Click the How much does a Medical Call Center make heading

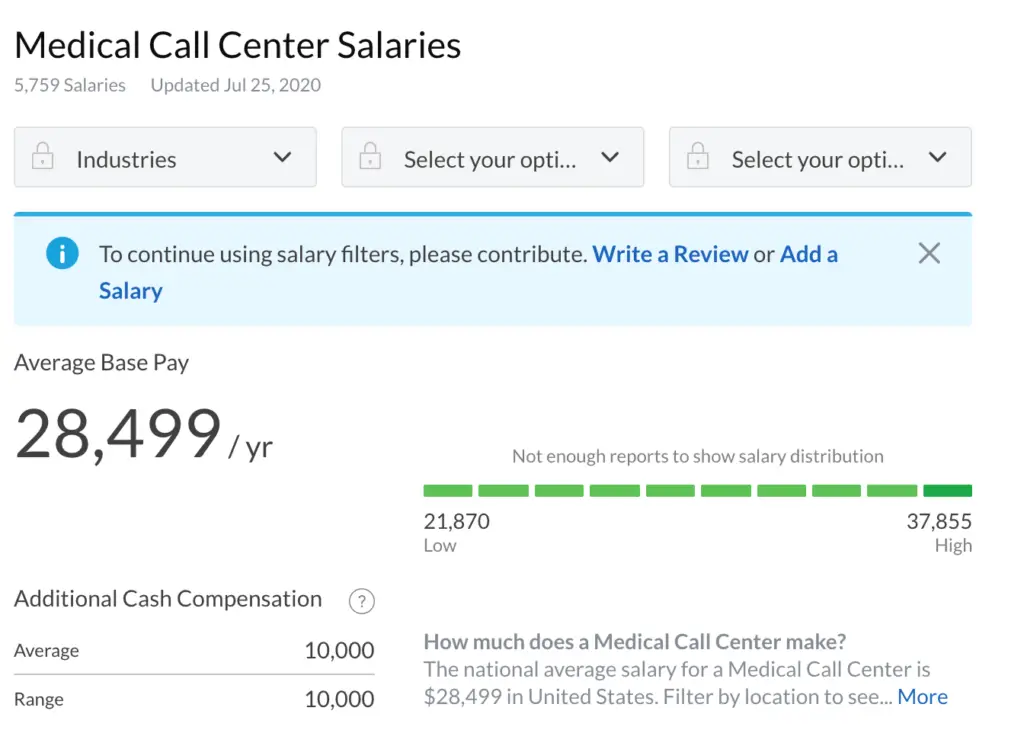[635, 642]
